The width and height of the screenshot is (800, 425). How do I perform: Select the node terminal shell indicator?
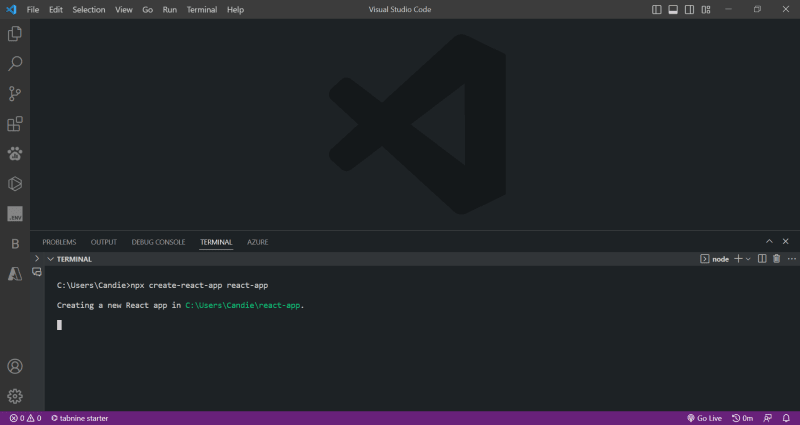tap(714, 259)
